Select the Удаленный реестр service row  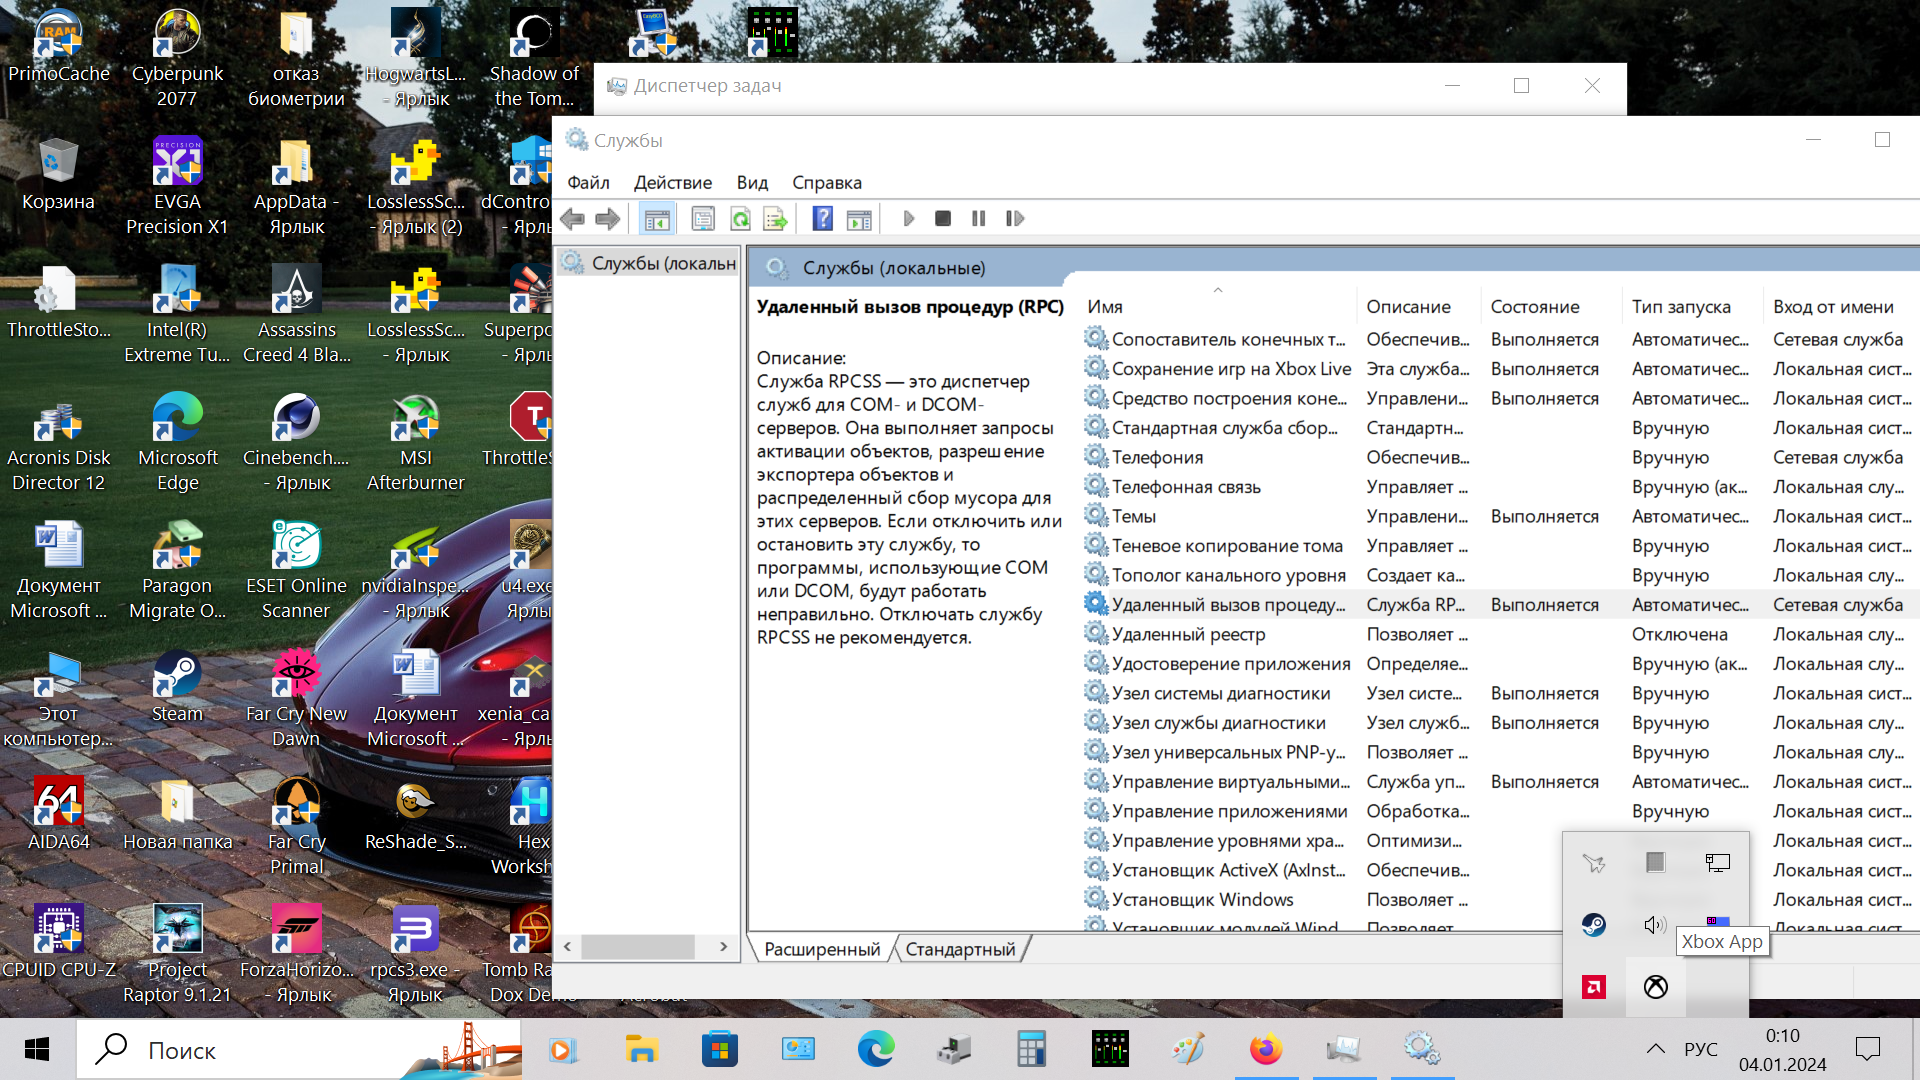pyautogui.click(x=1188, y=634)
